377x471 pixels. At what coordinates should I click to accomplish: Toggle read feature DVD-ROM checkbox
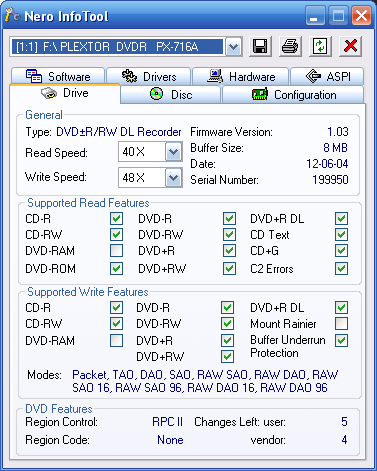pos(116,268)
